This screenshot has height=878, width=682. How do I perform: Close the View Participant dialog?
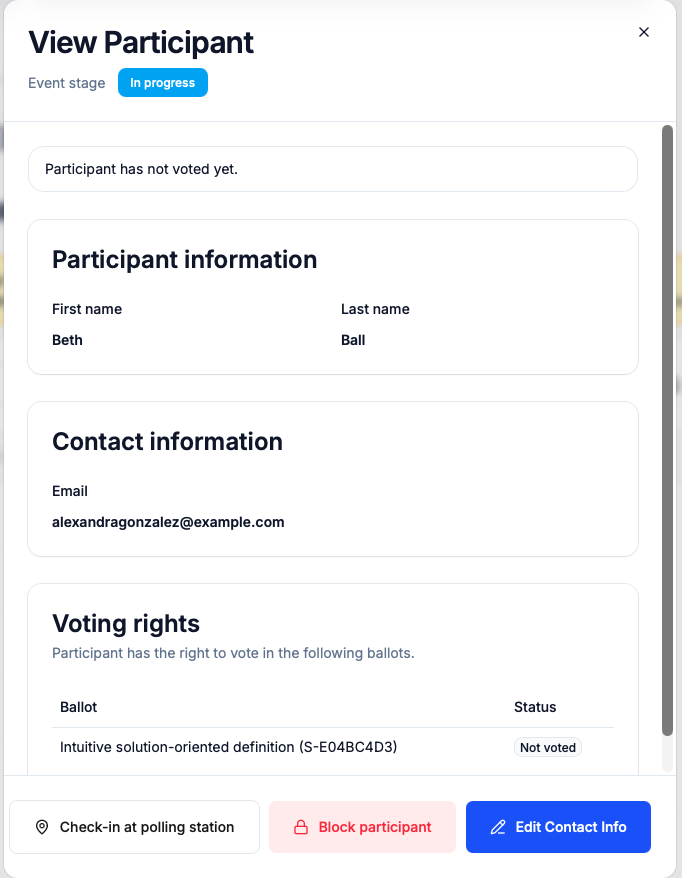click(644, 32)
